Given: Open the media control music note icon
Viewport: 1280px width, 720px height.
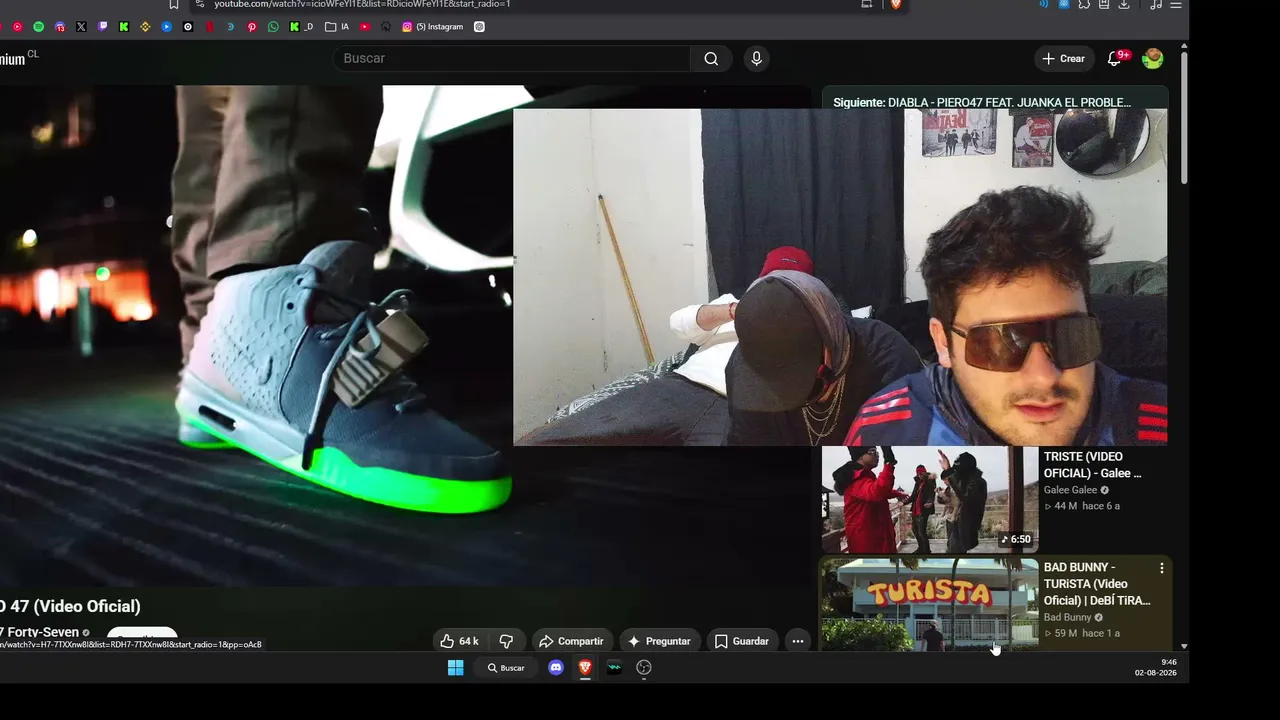Looking at the screenshot, I should tap(1156, 4).
